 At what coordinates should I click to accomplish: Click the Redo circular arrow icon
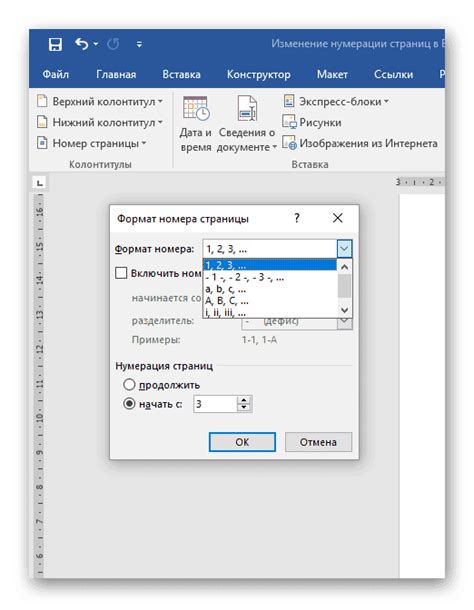113,44
